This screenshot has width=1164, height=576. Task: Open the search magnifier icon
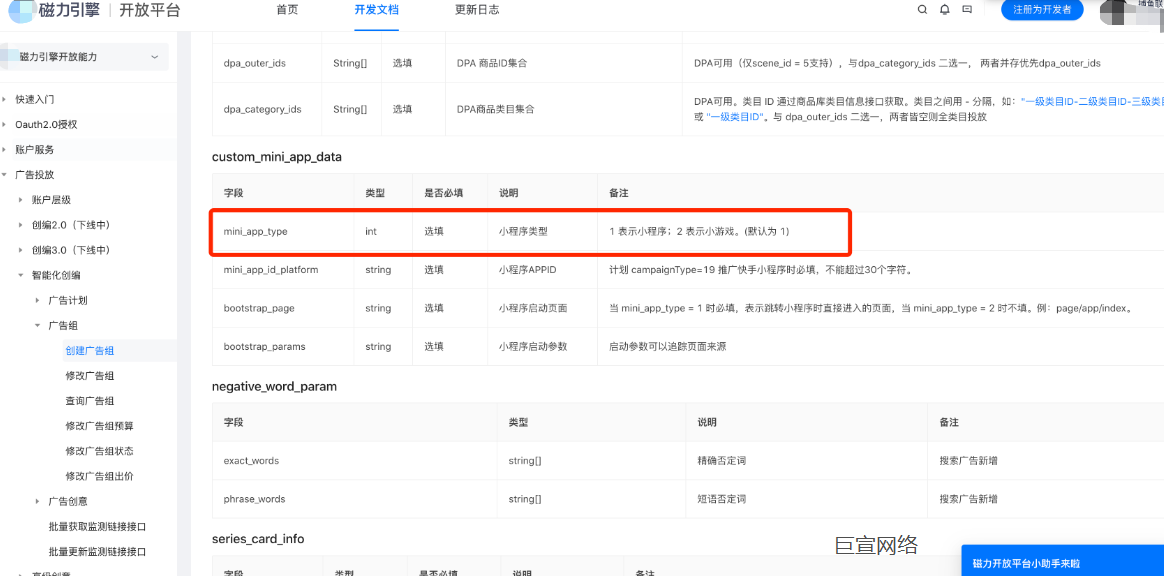tap(922, 9)
